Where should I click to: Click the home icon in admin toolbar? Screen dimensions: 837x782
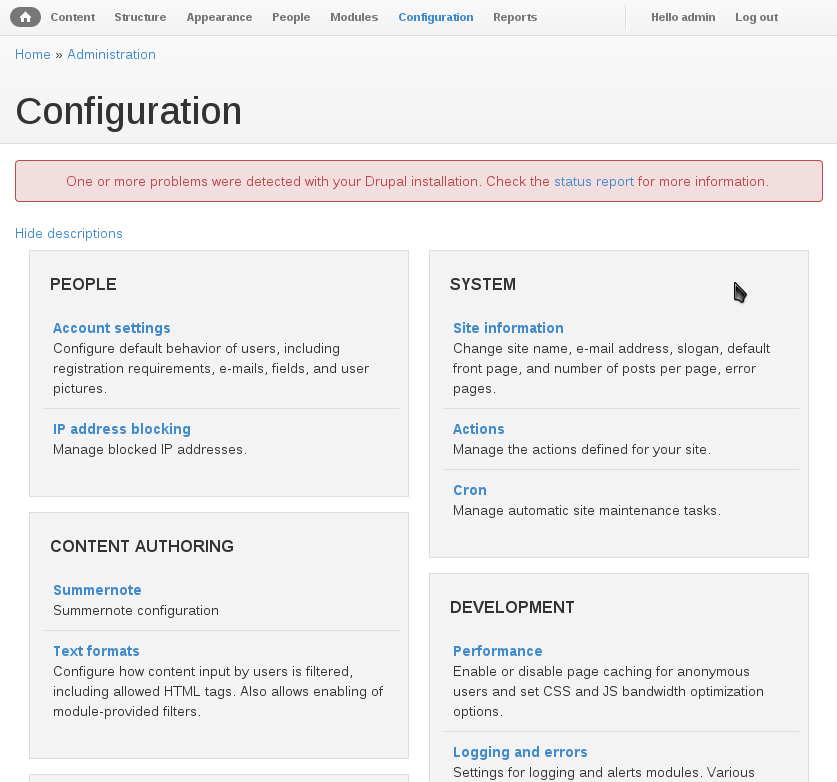click(25, 17)
